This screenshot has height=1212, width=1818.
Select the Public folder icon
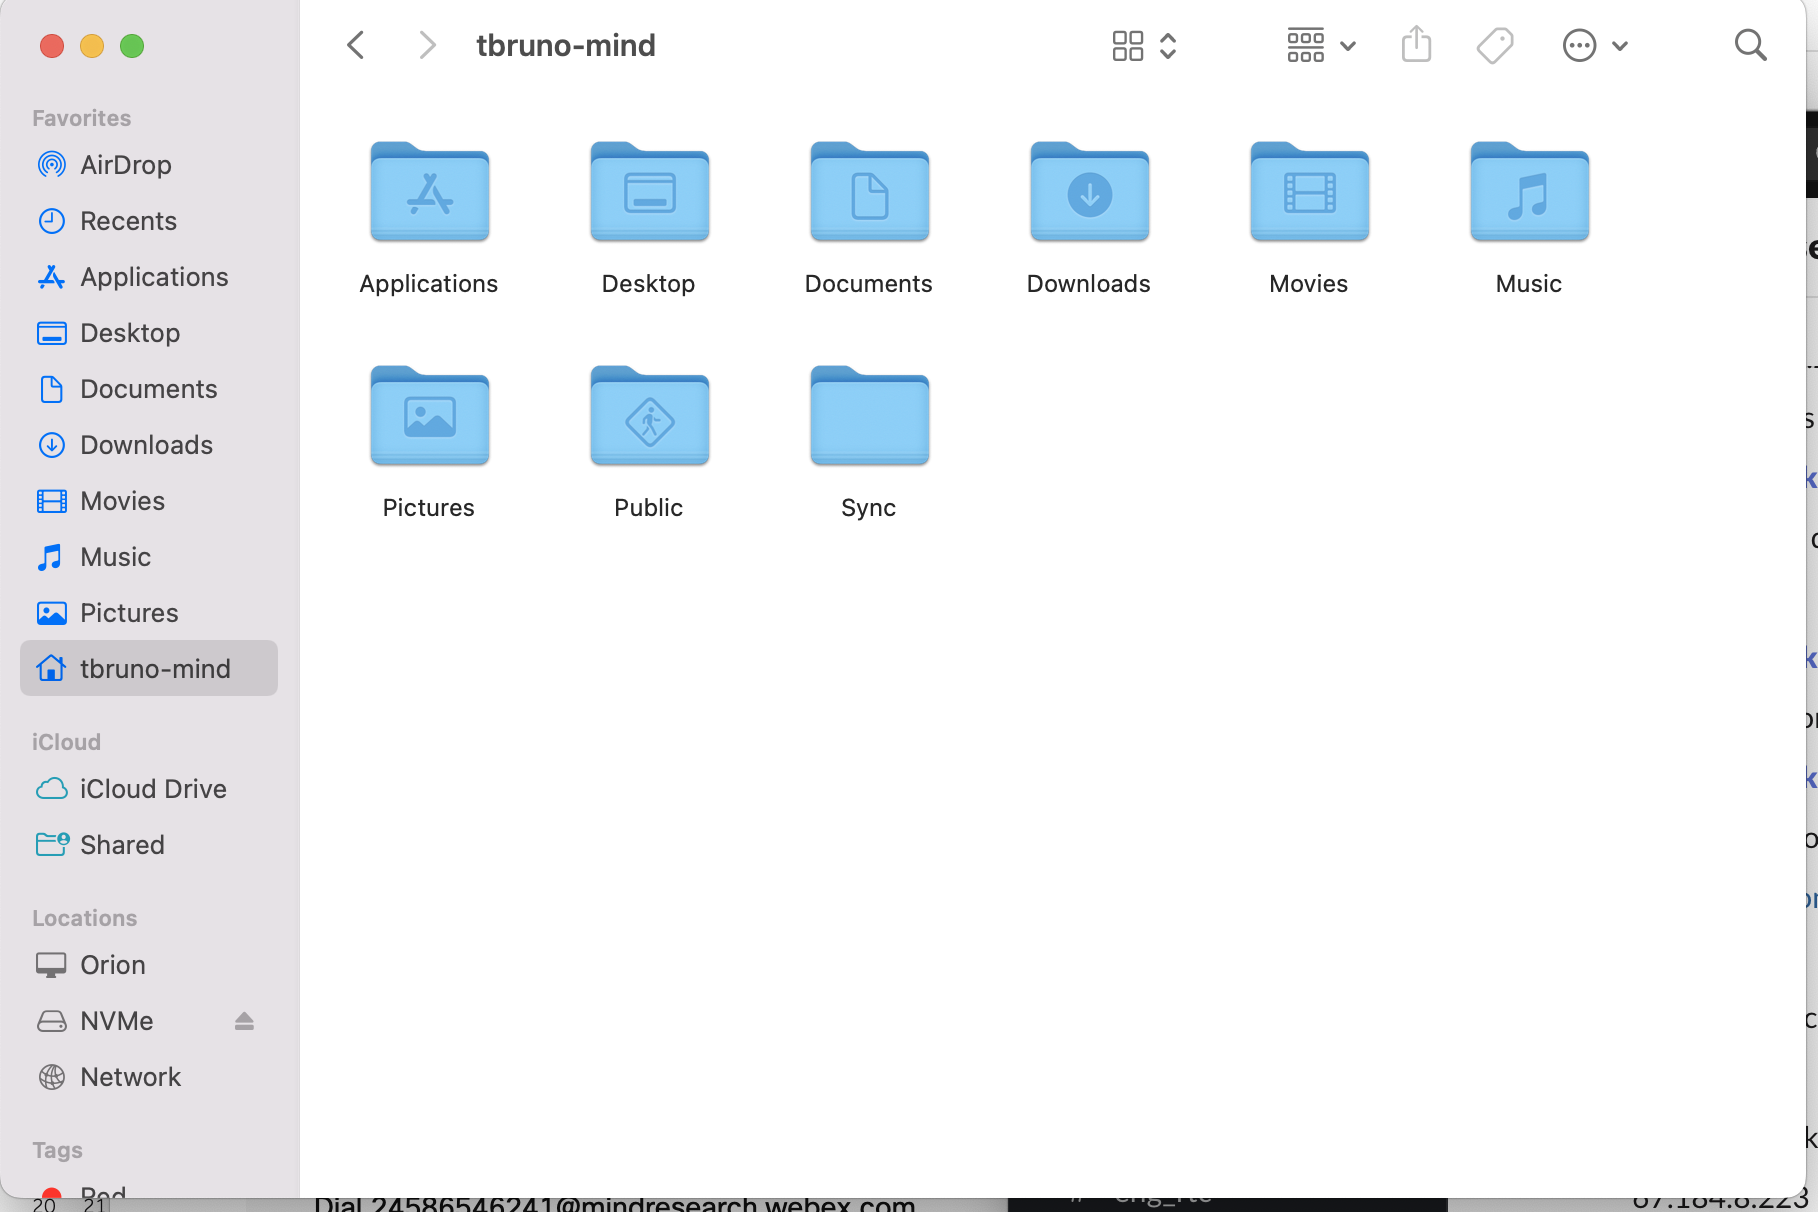pos(650,416)
